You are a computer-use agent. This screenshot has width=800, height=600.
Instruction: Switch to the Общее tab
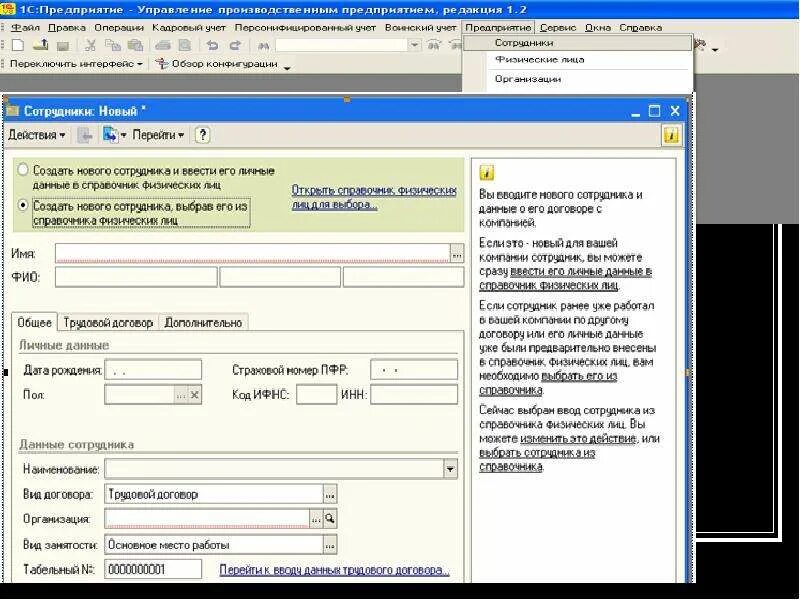click(34, 323)
